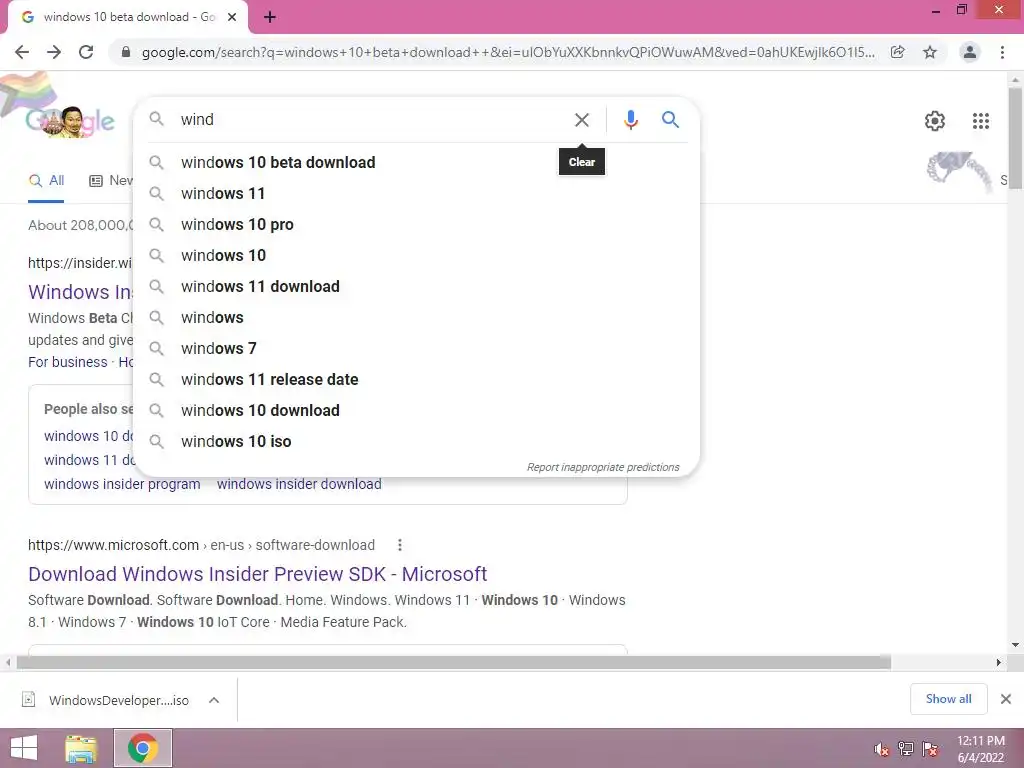The image size is (1024, 768).
Task: View site info via the padlock icon
Action: (x=126, y=52)
